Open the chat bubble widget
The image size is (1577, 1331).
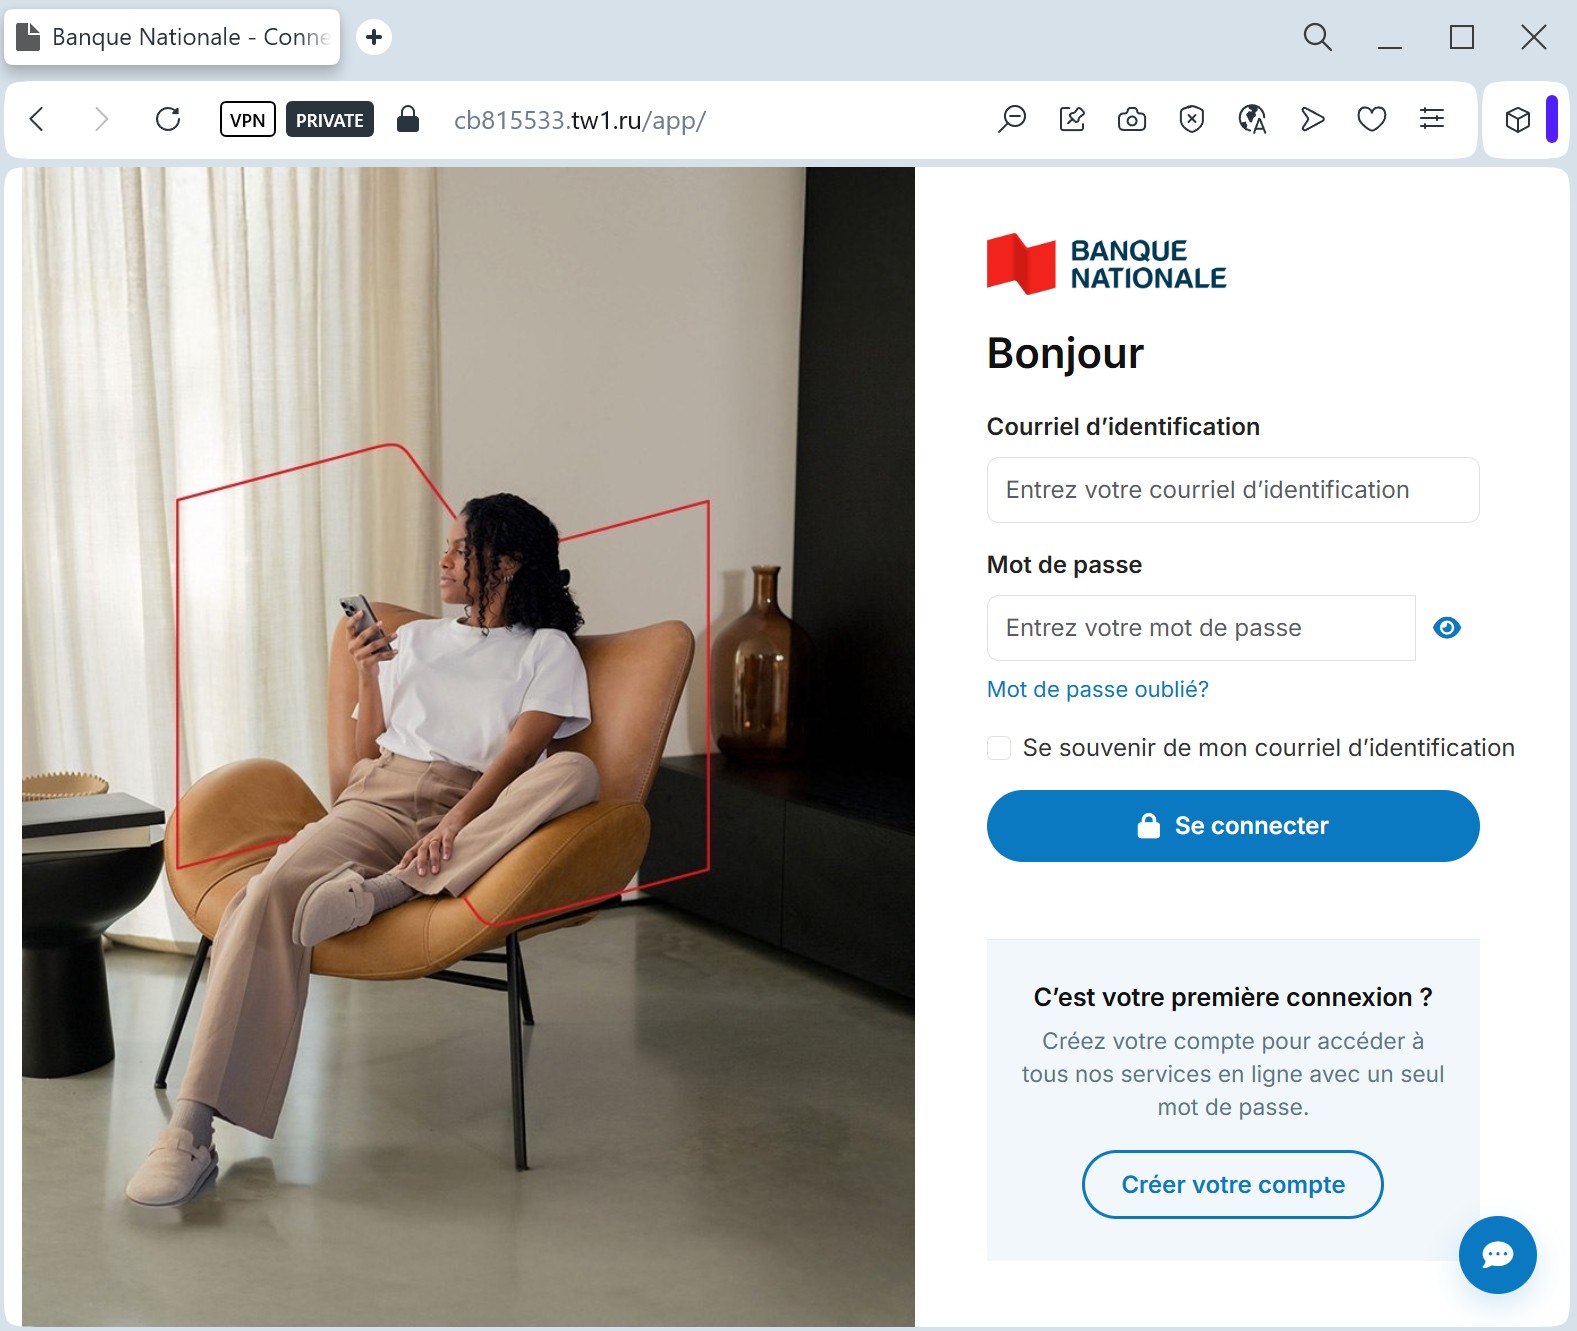[1497, 1255]
